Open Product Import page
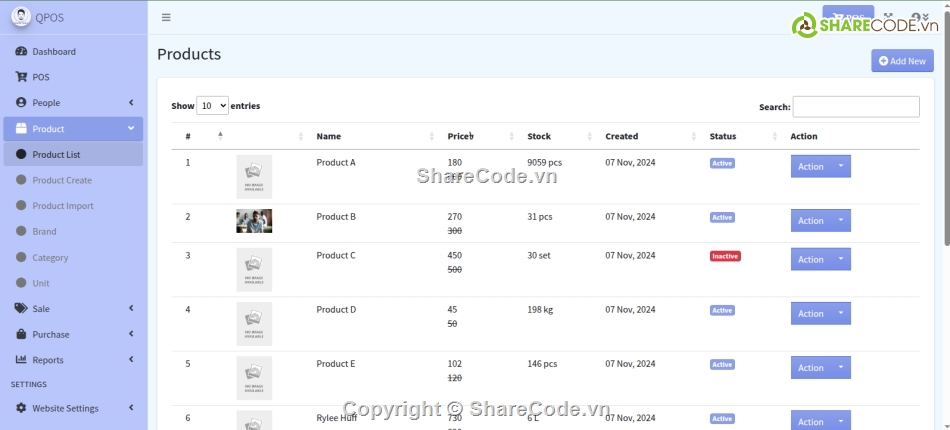Screen dimensions: 950x430 73,205
